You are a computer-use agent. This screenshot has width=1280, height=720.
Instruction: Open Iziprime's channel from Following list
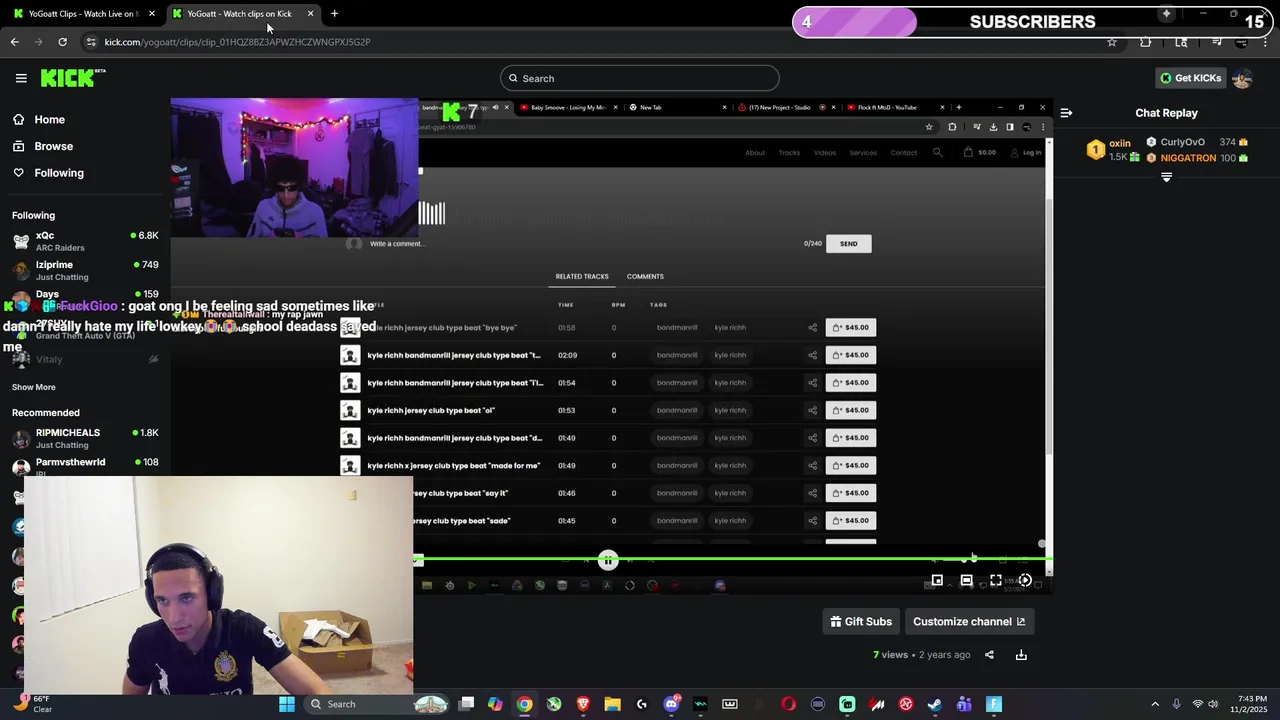[x=85, y=270]
